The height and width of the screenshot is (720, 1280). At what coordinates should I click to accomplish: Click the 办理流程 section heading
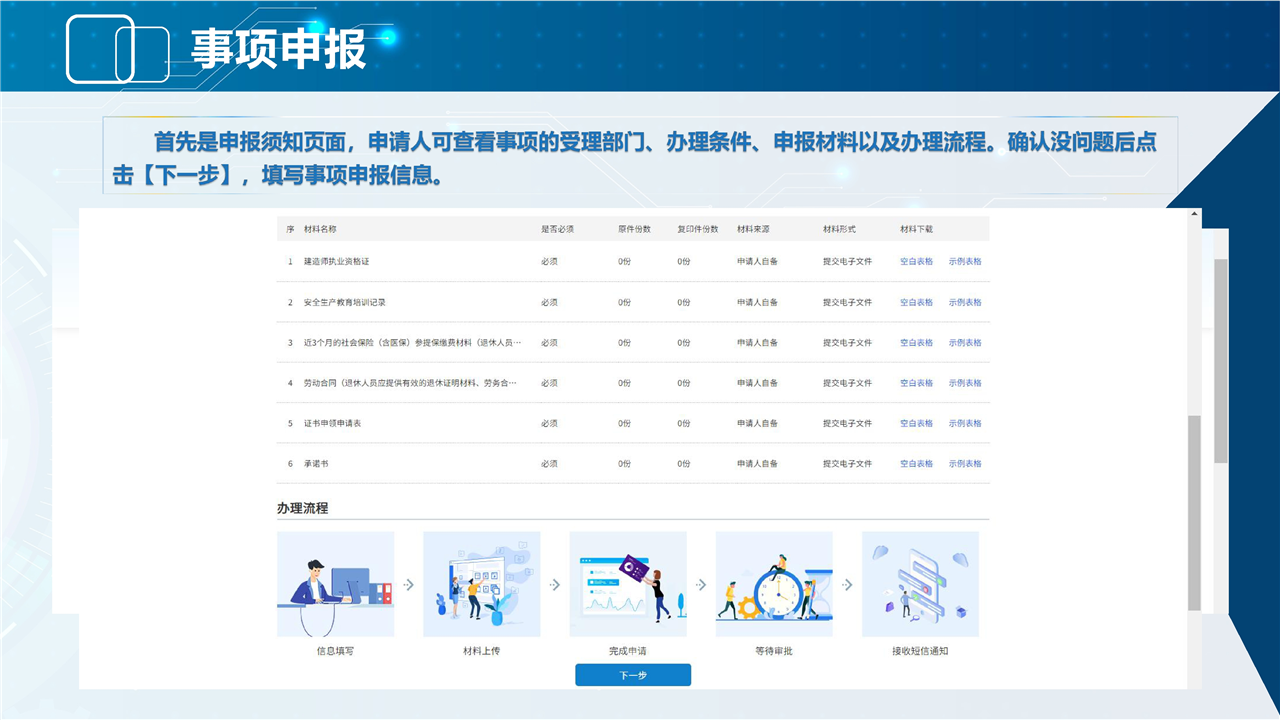coord(302,508)
